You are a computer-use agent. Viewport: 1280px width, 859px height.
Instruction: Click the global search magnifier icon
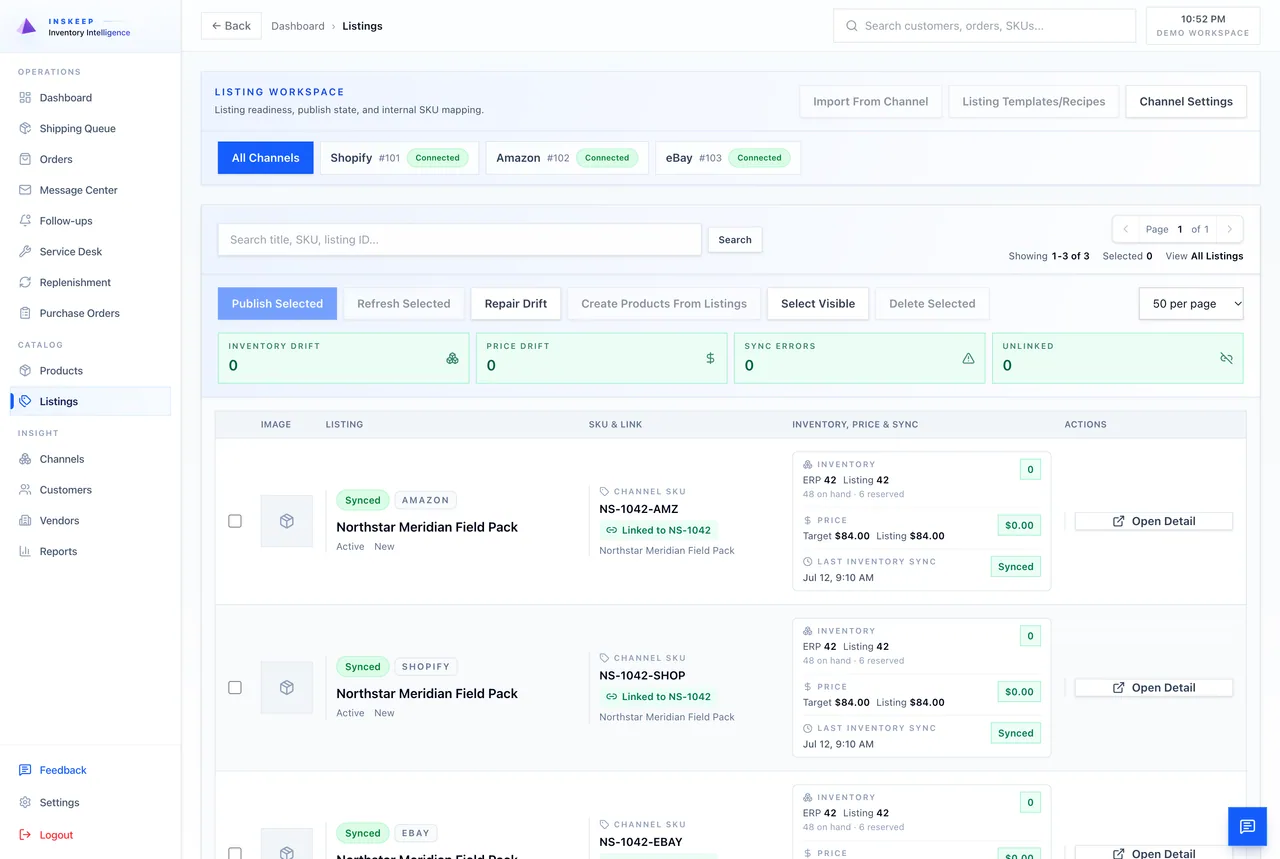point(852,26)
